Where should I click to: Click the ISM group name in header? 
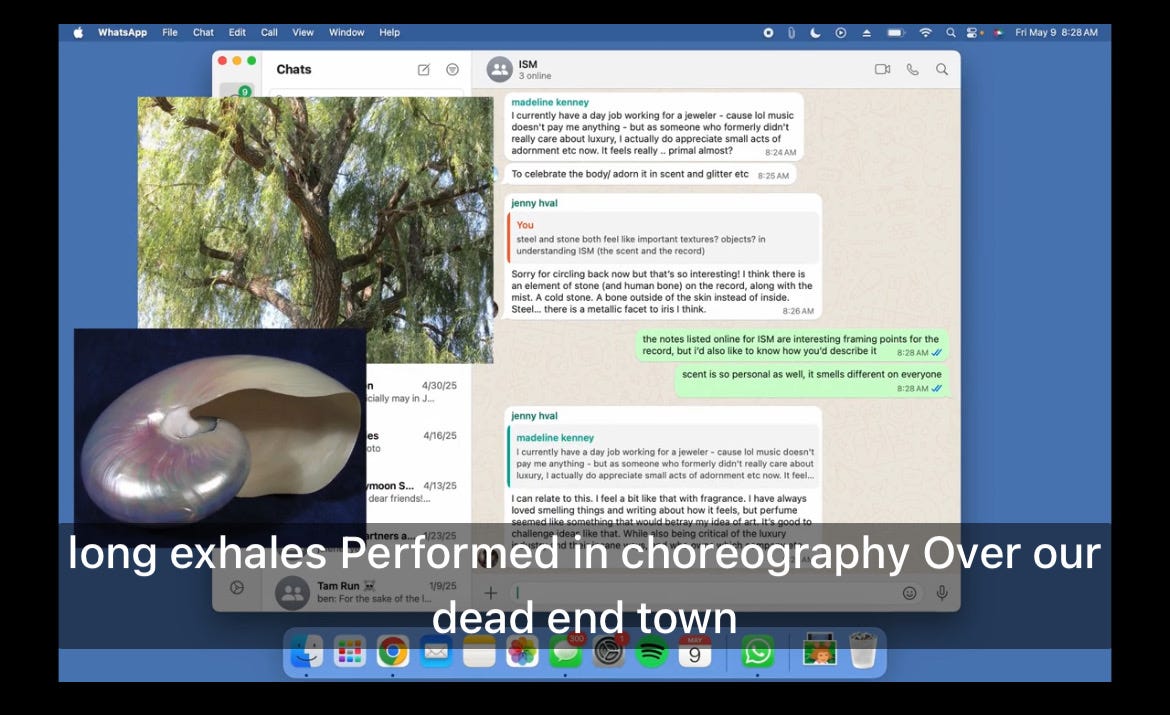pos(528,64)
